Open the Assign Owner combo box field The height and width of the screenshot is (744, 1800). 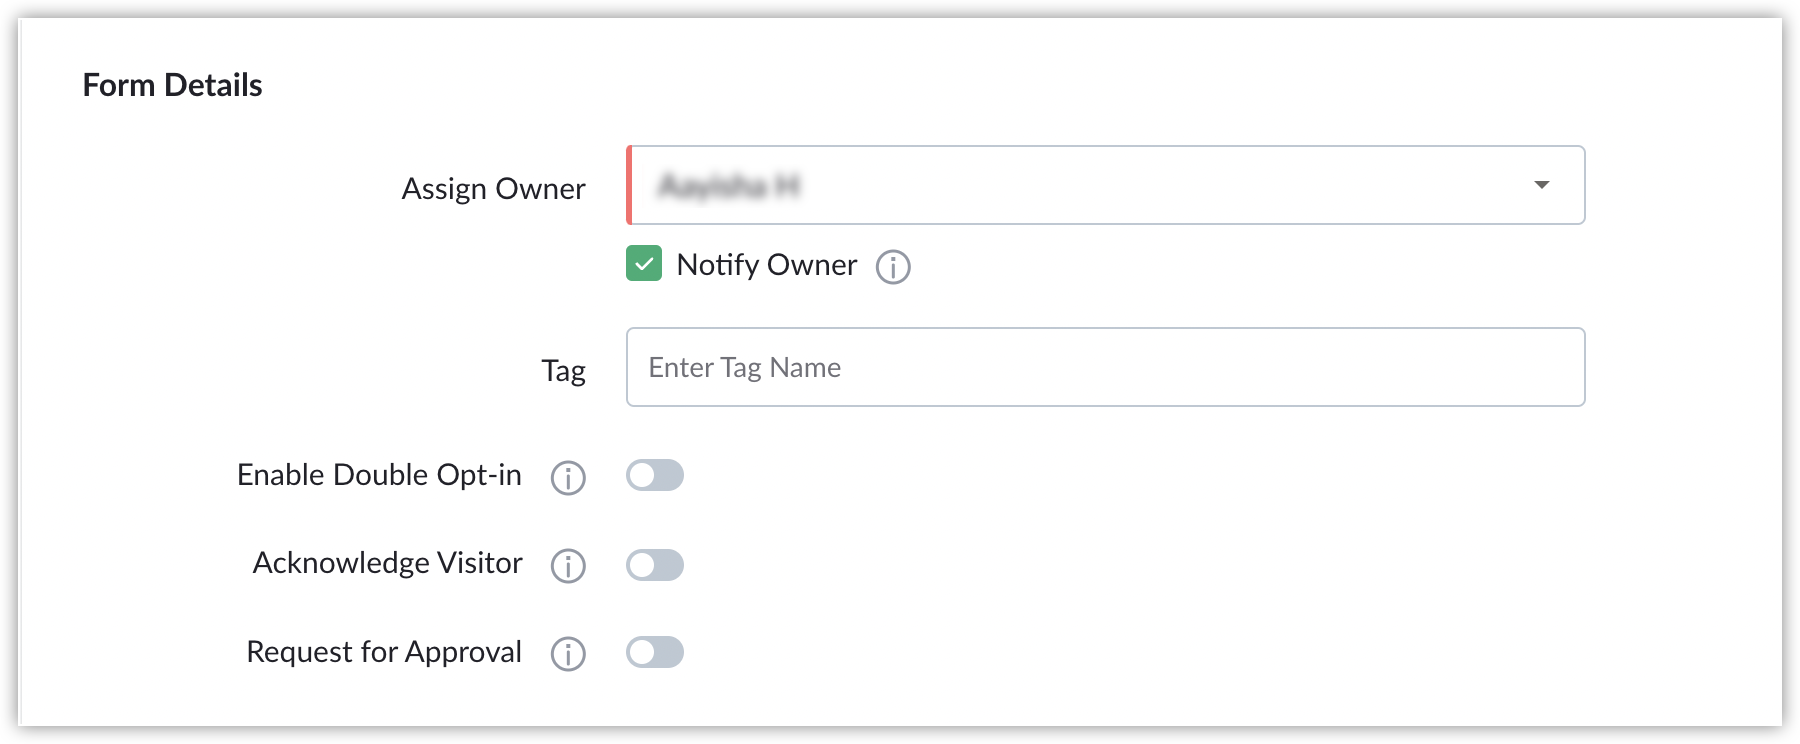click(1105, 185)
